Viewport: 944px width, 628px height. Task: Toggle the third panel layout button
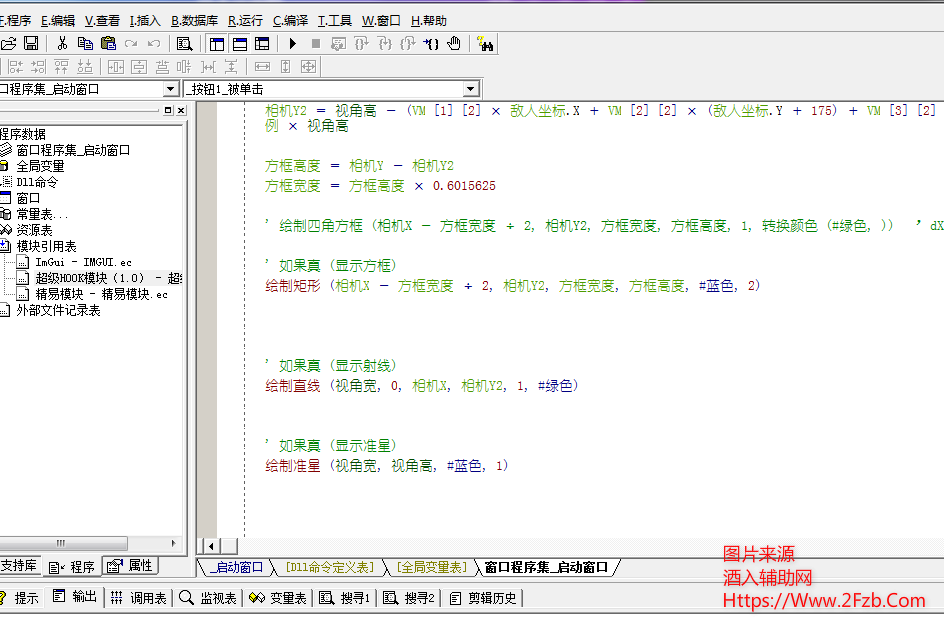tap(262, 43)
